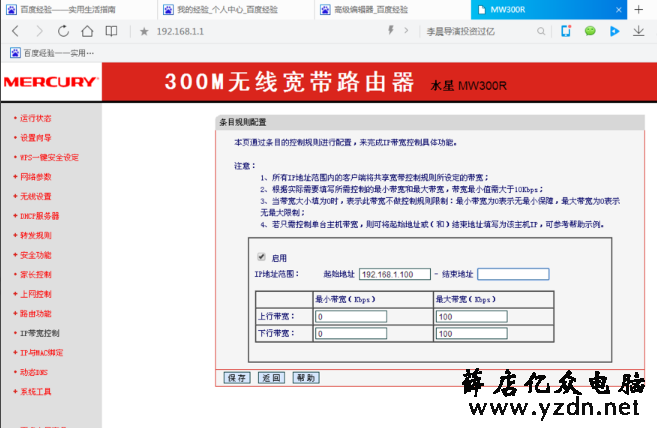Reload the router page
The width and height of the screenshot is (657, 428).
pos(63,31)
